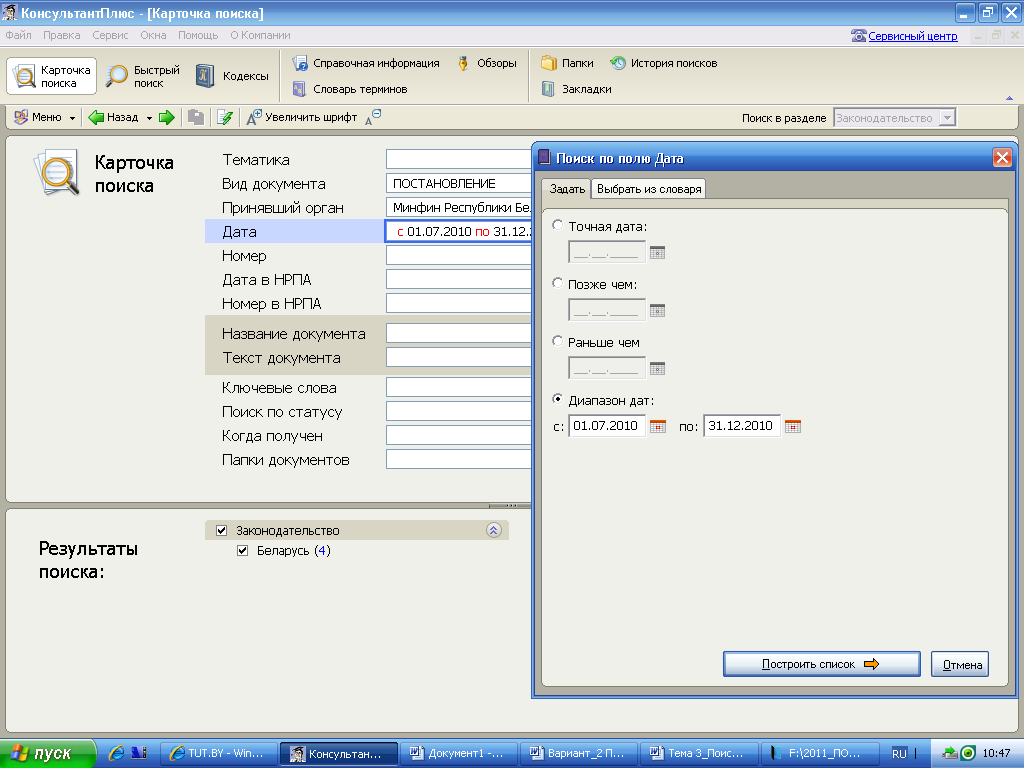1024x768 pixels.
Task: Click the RU language indicator
Action: [899, 754]
